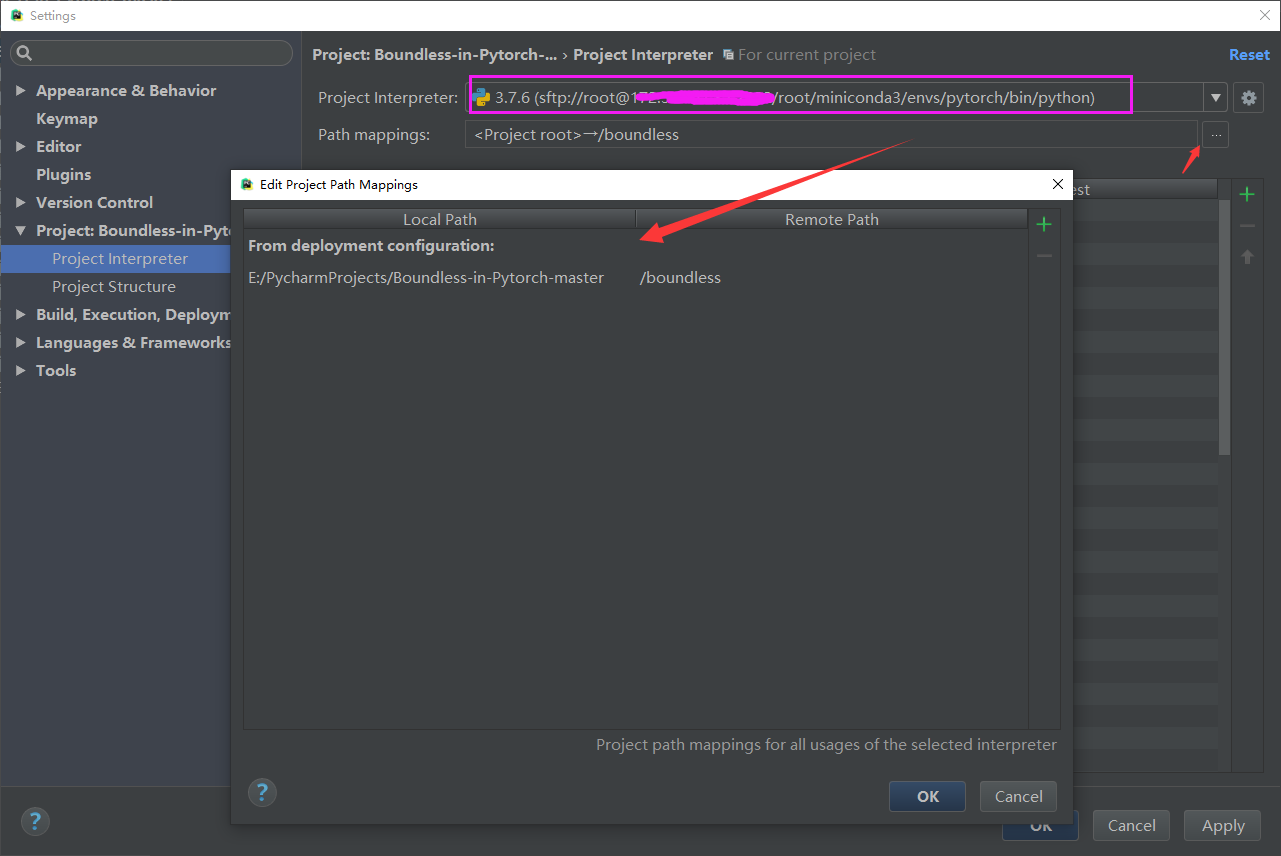1281x856 pixels.
Task: Add a new path mapping with green plus
Action: 1044,224
